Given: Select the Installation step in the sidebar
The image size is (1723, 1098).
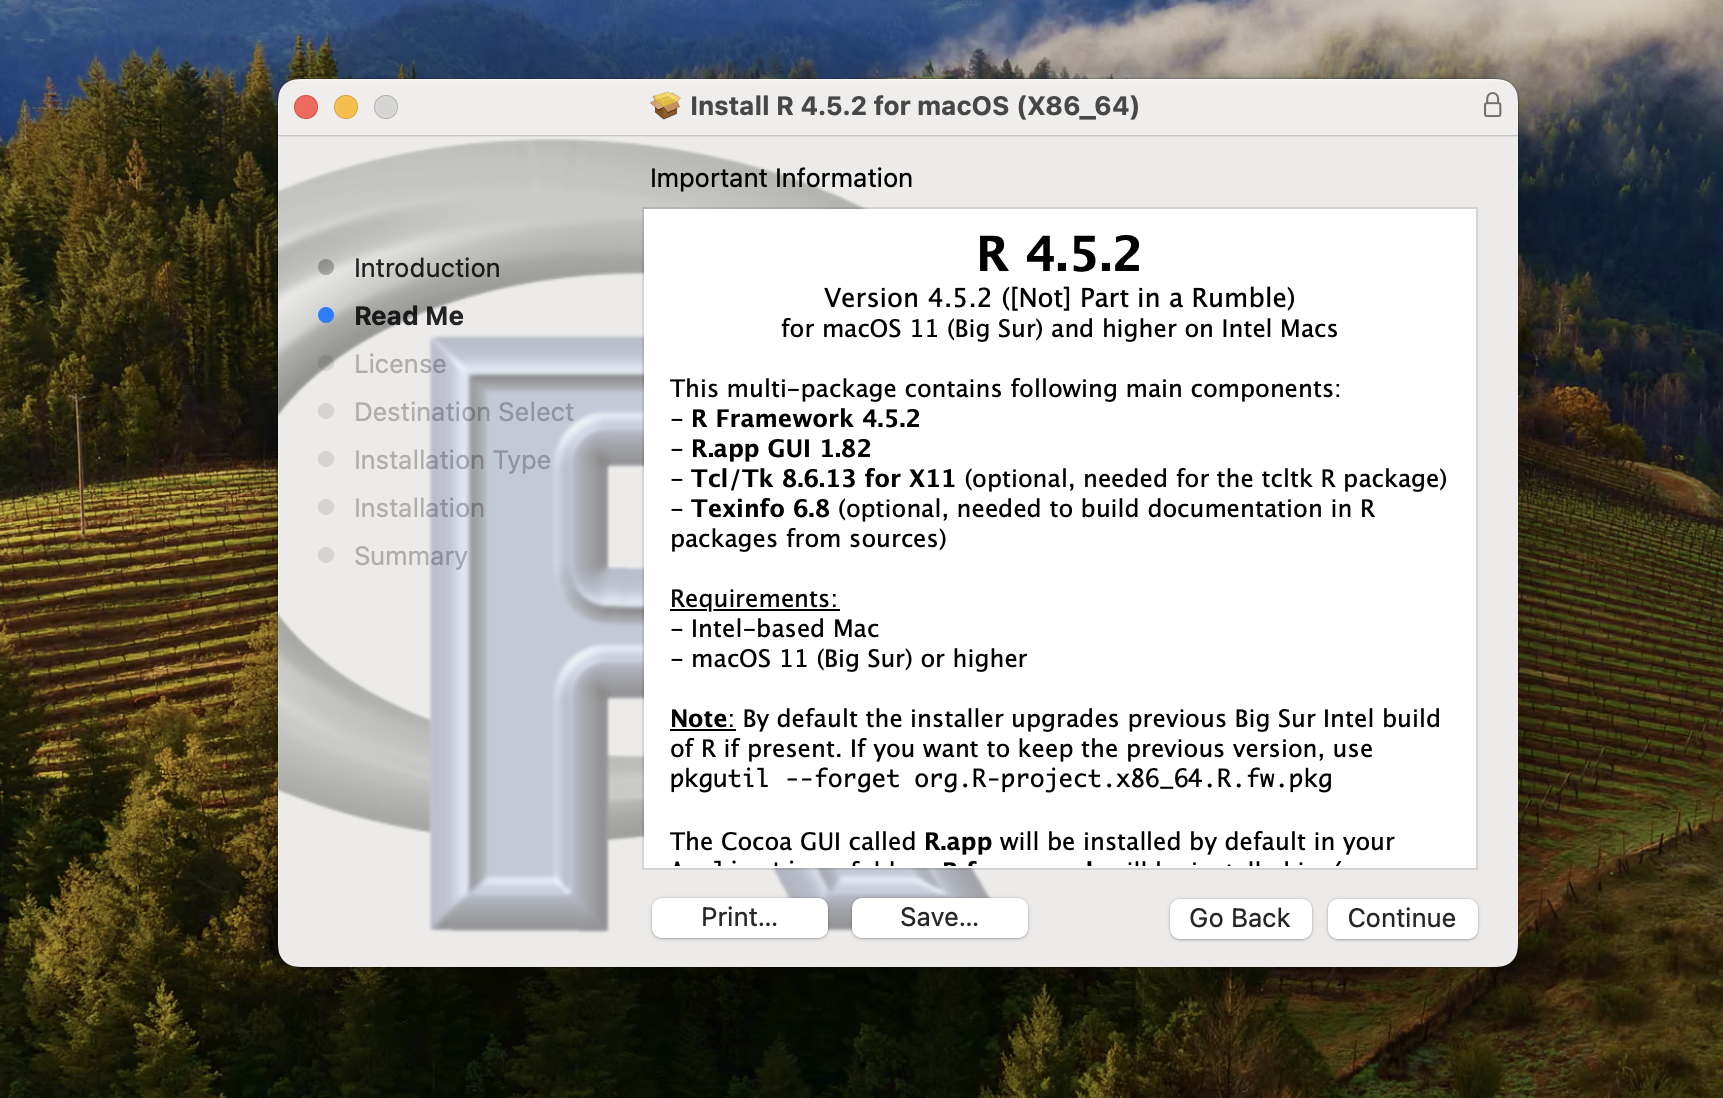Looking at the screenshot, I should coord(418,508).
